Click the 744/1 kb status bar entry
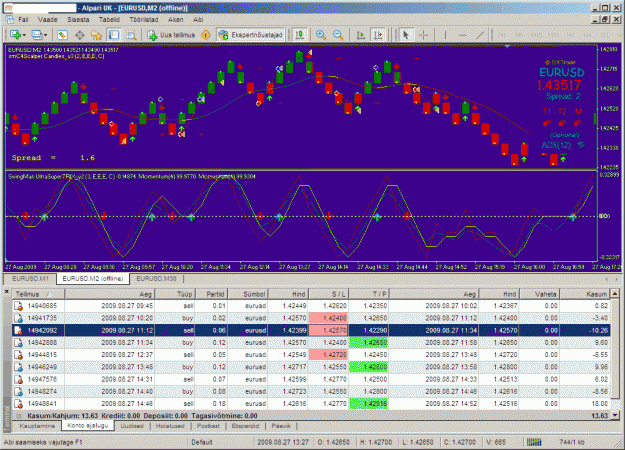The width and height of the screenshot is (625, 450). pos(572,442)
